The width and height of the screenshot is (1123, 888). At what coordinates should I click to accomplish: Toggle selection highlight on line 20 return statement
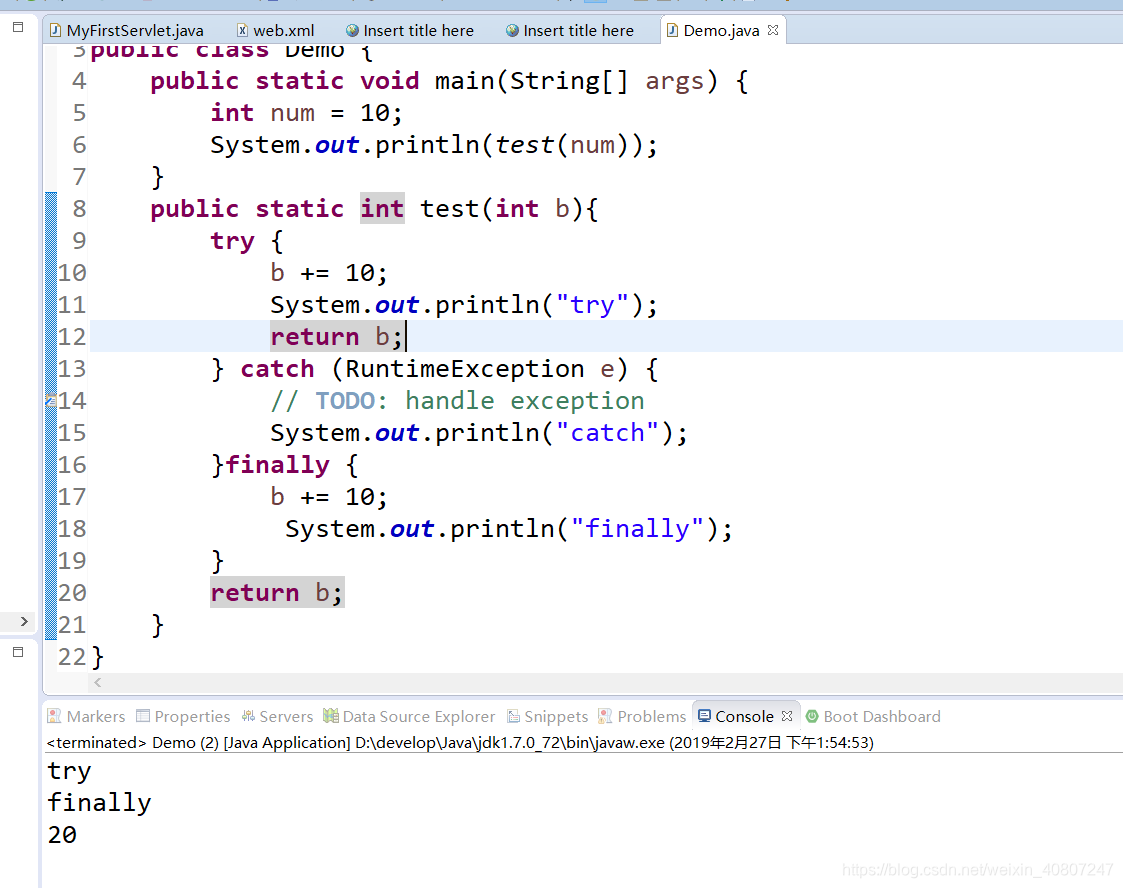pyautogui.click(x=275, y=592)
